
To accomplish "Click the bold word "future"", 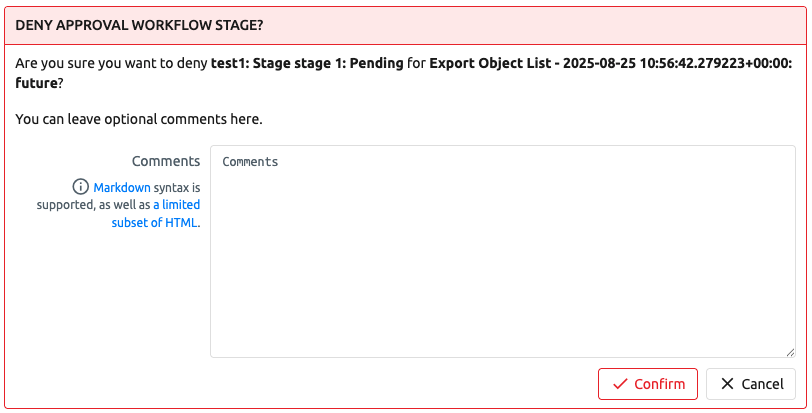I will click(x=37, y=82).
